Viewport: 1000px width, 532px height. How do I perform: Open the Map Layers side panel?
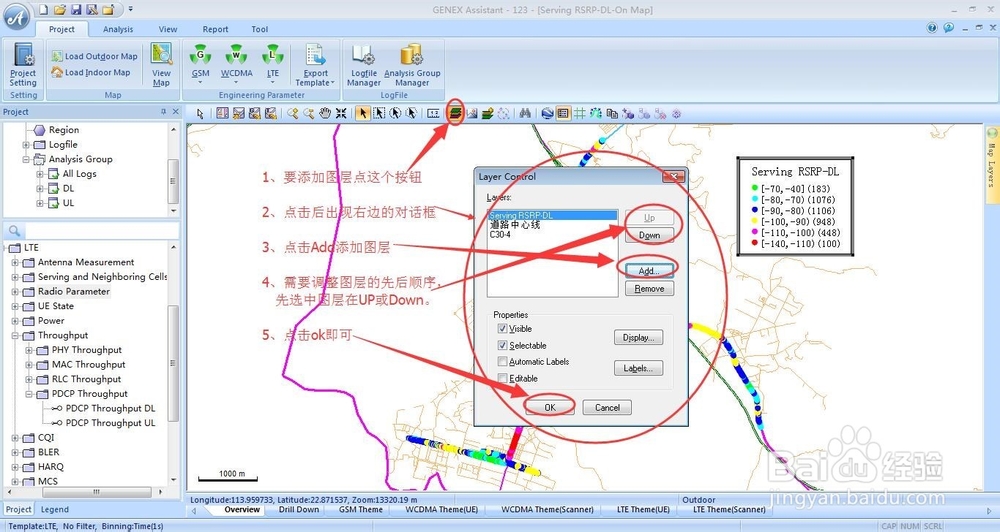click(992, 165)
